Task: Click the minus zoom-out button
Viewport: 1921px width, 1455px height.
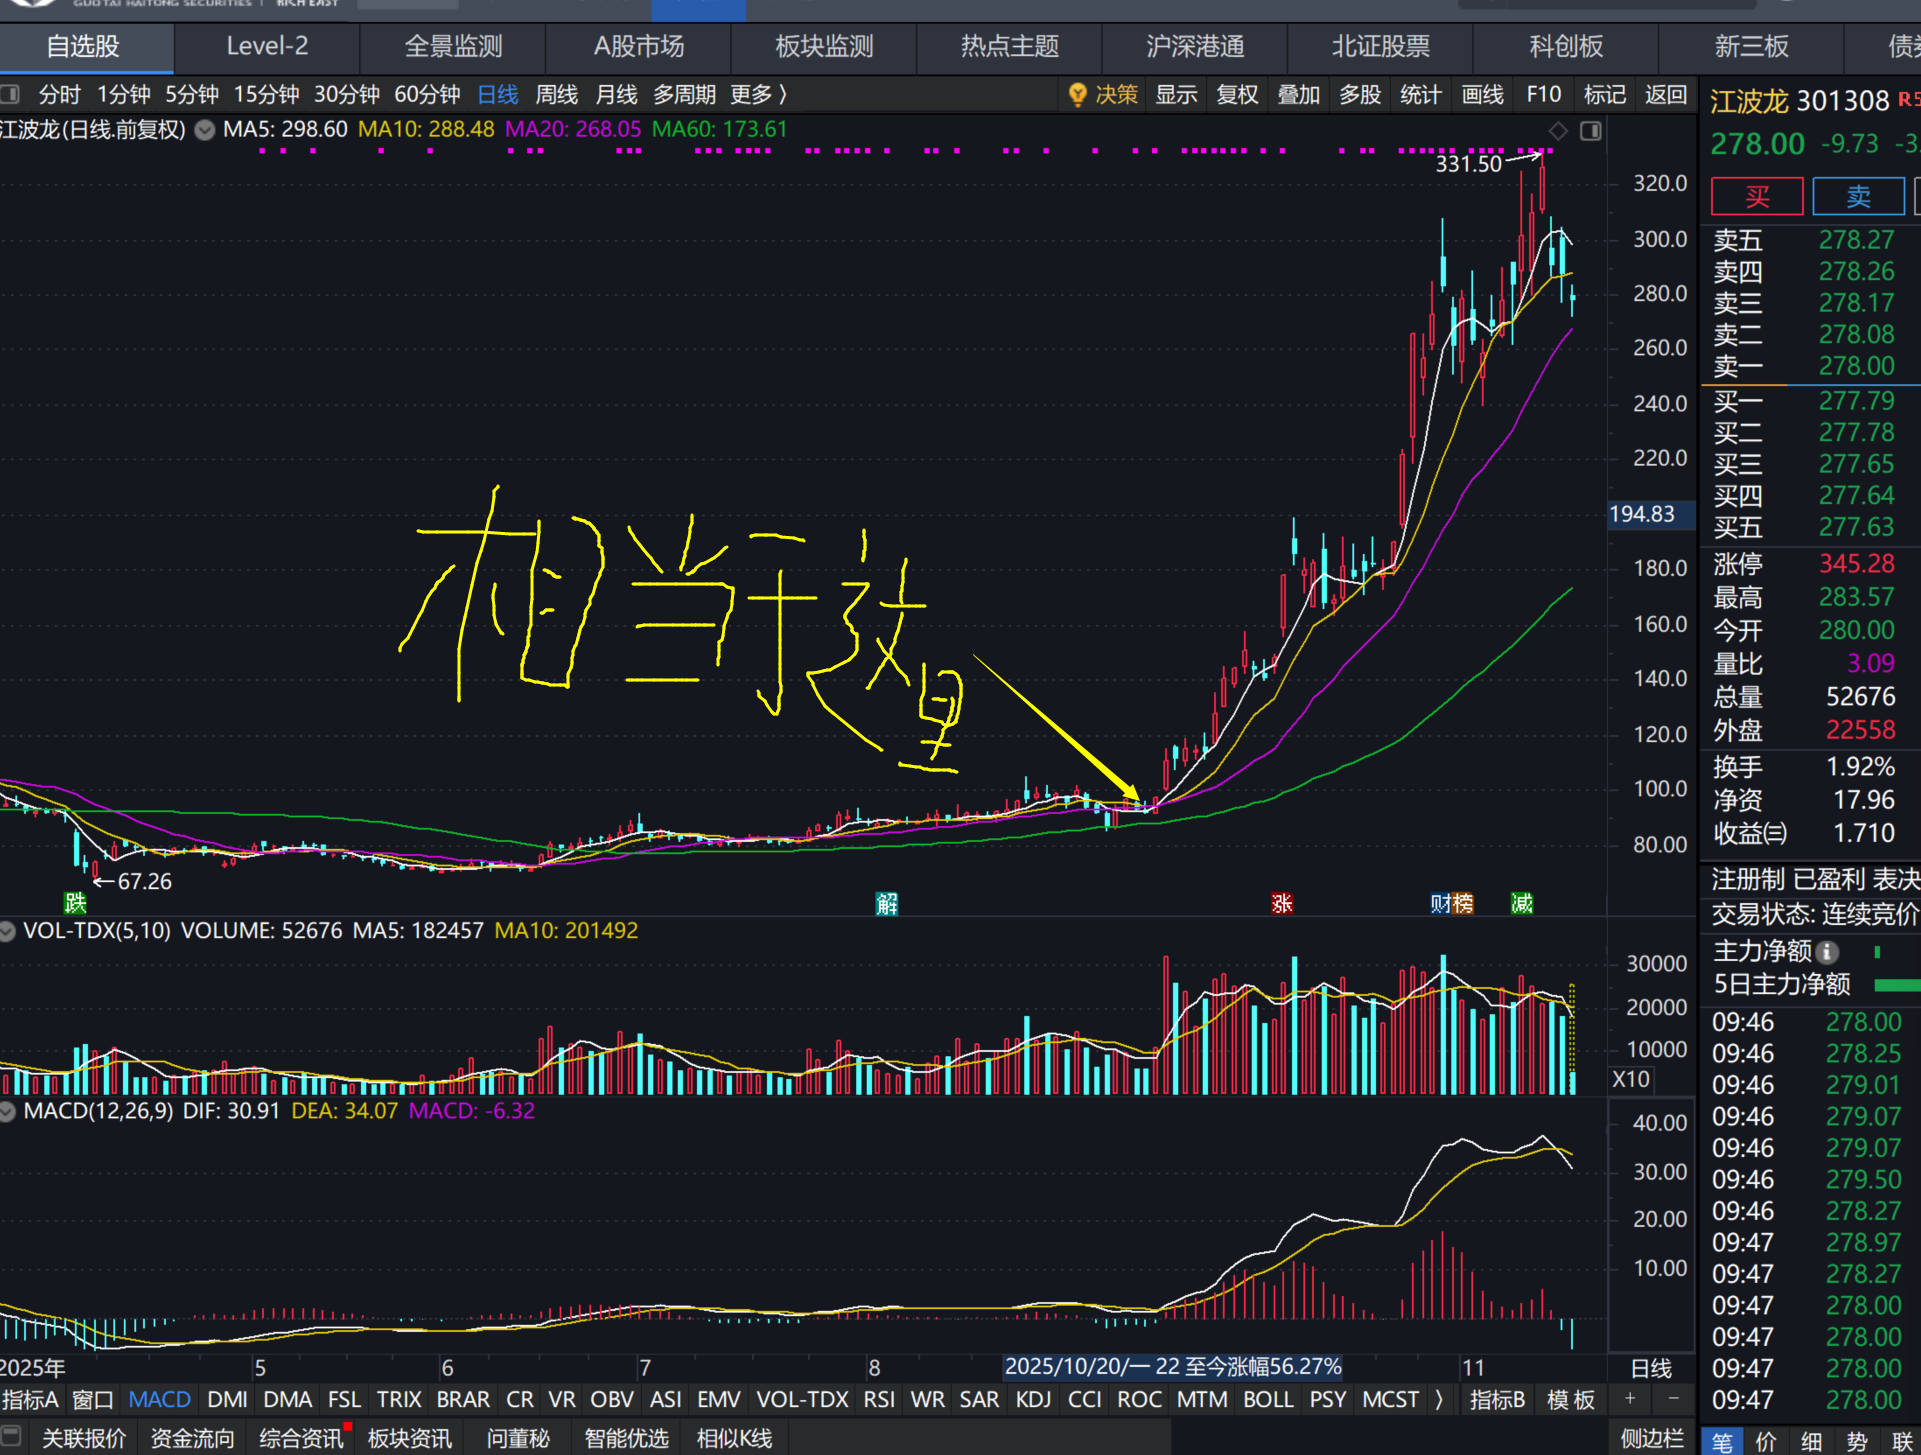Action: click(1673, 1399)
